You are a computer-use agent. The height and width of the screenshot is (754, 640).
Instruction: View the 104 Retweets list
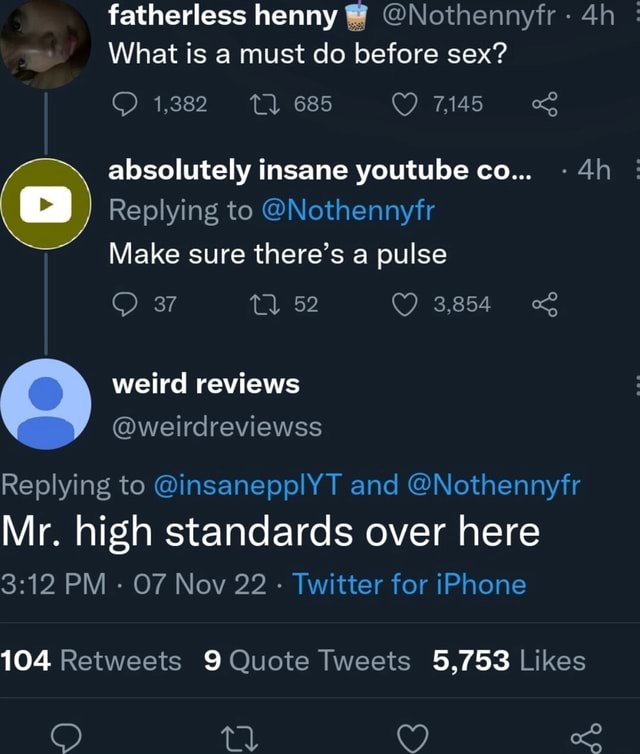click(91, 661)
